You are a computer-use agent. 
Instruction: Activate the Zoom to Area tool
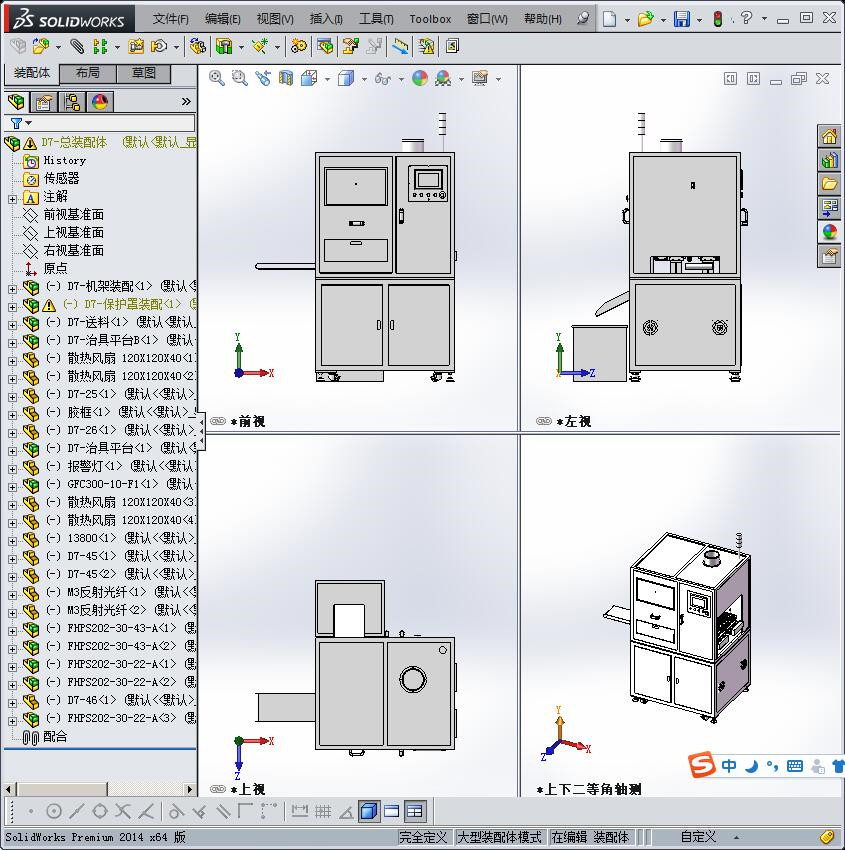coord(239,78)
